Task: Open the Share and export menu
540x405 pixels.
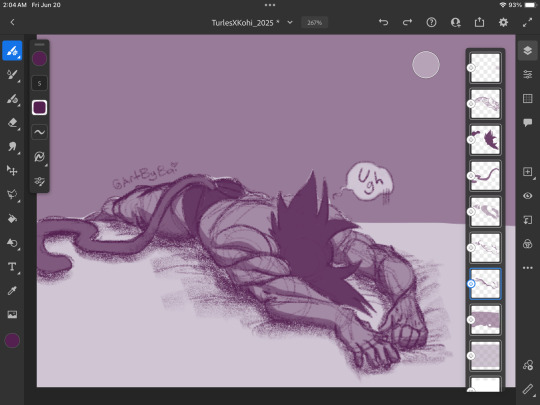Action: (479, 22)
